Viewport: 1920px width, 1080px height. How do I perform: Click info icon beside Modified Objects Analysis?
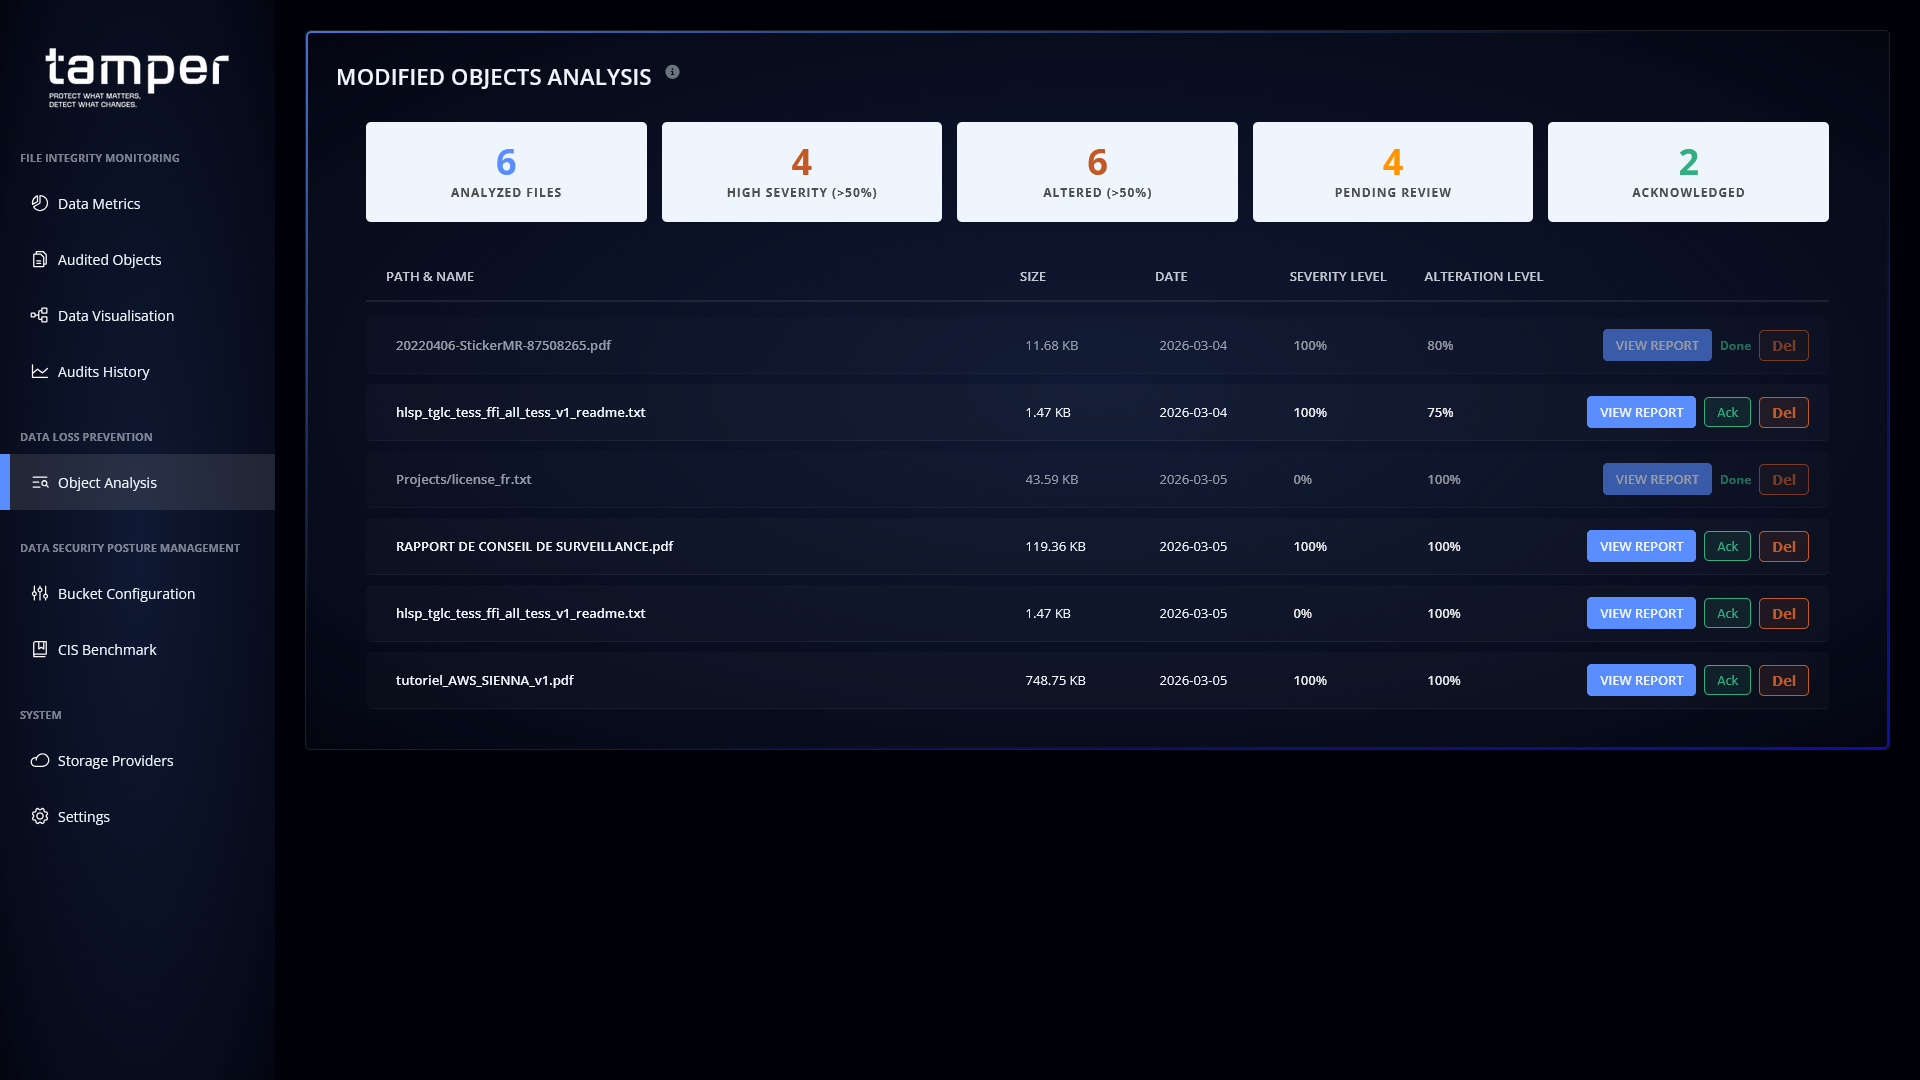coord(673,72)
